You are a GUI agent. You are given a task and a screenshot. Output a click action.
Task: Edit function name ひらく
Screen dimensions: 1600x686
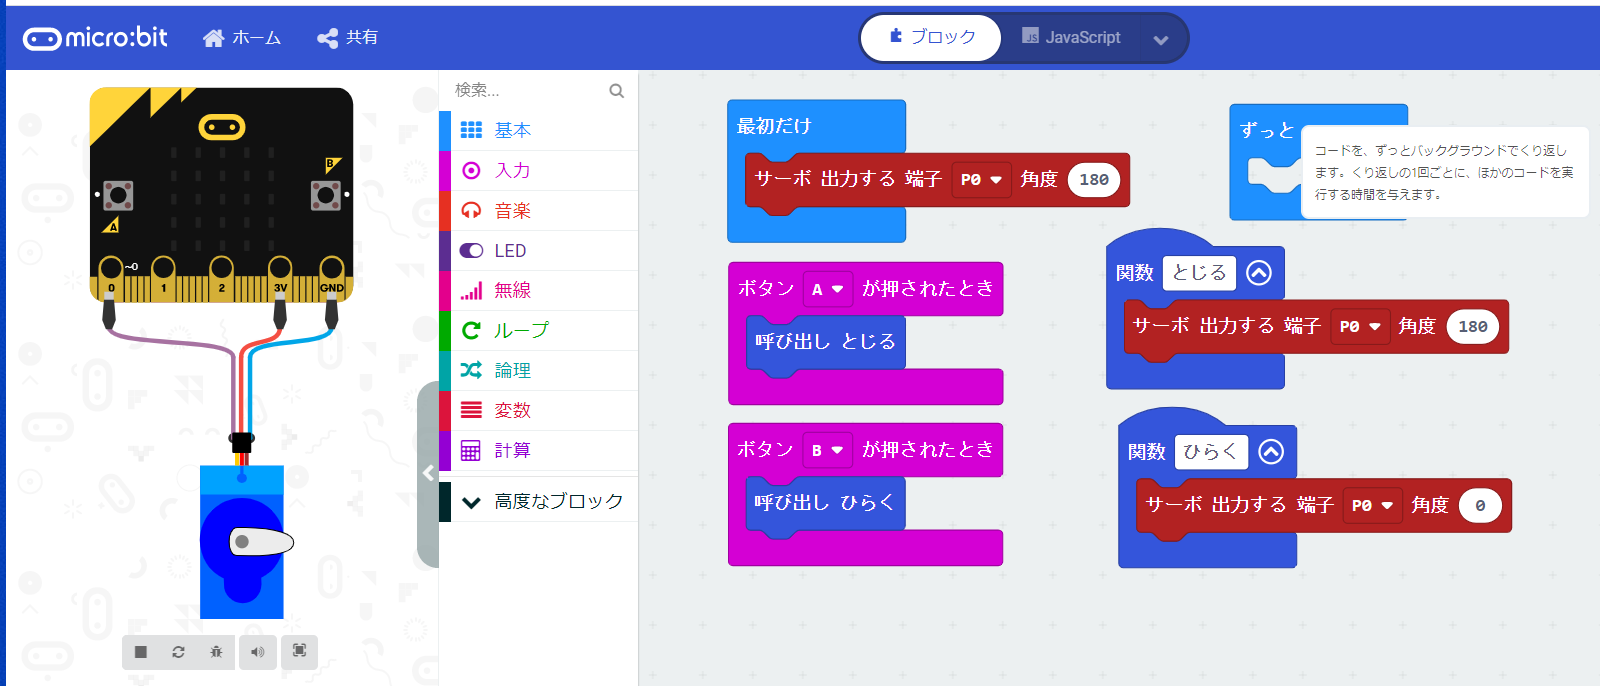tap(1211, 452)
